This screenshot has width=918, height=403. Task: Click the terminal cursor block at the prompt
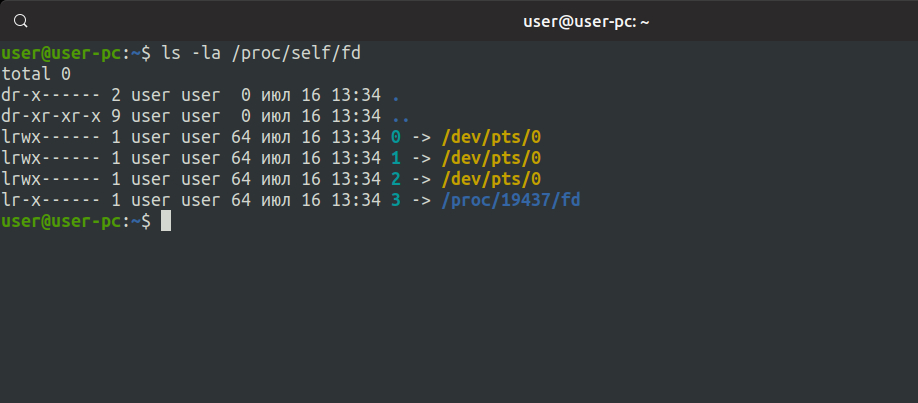pos(166,222)
